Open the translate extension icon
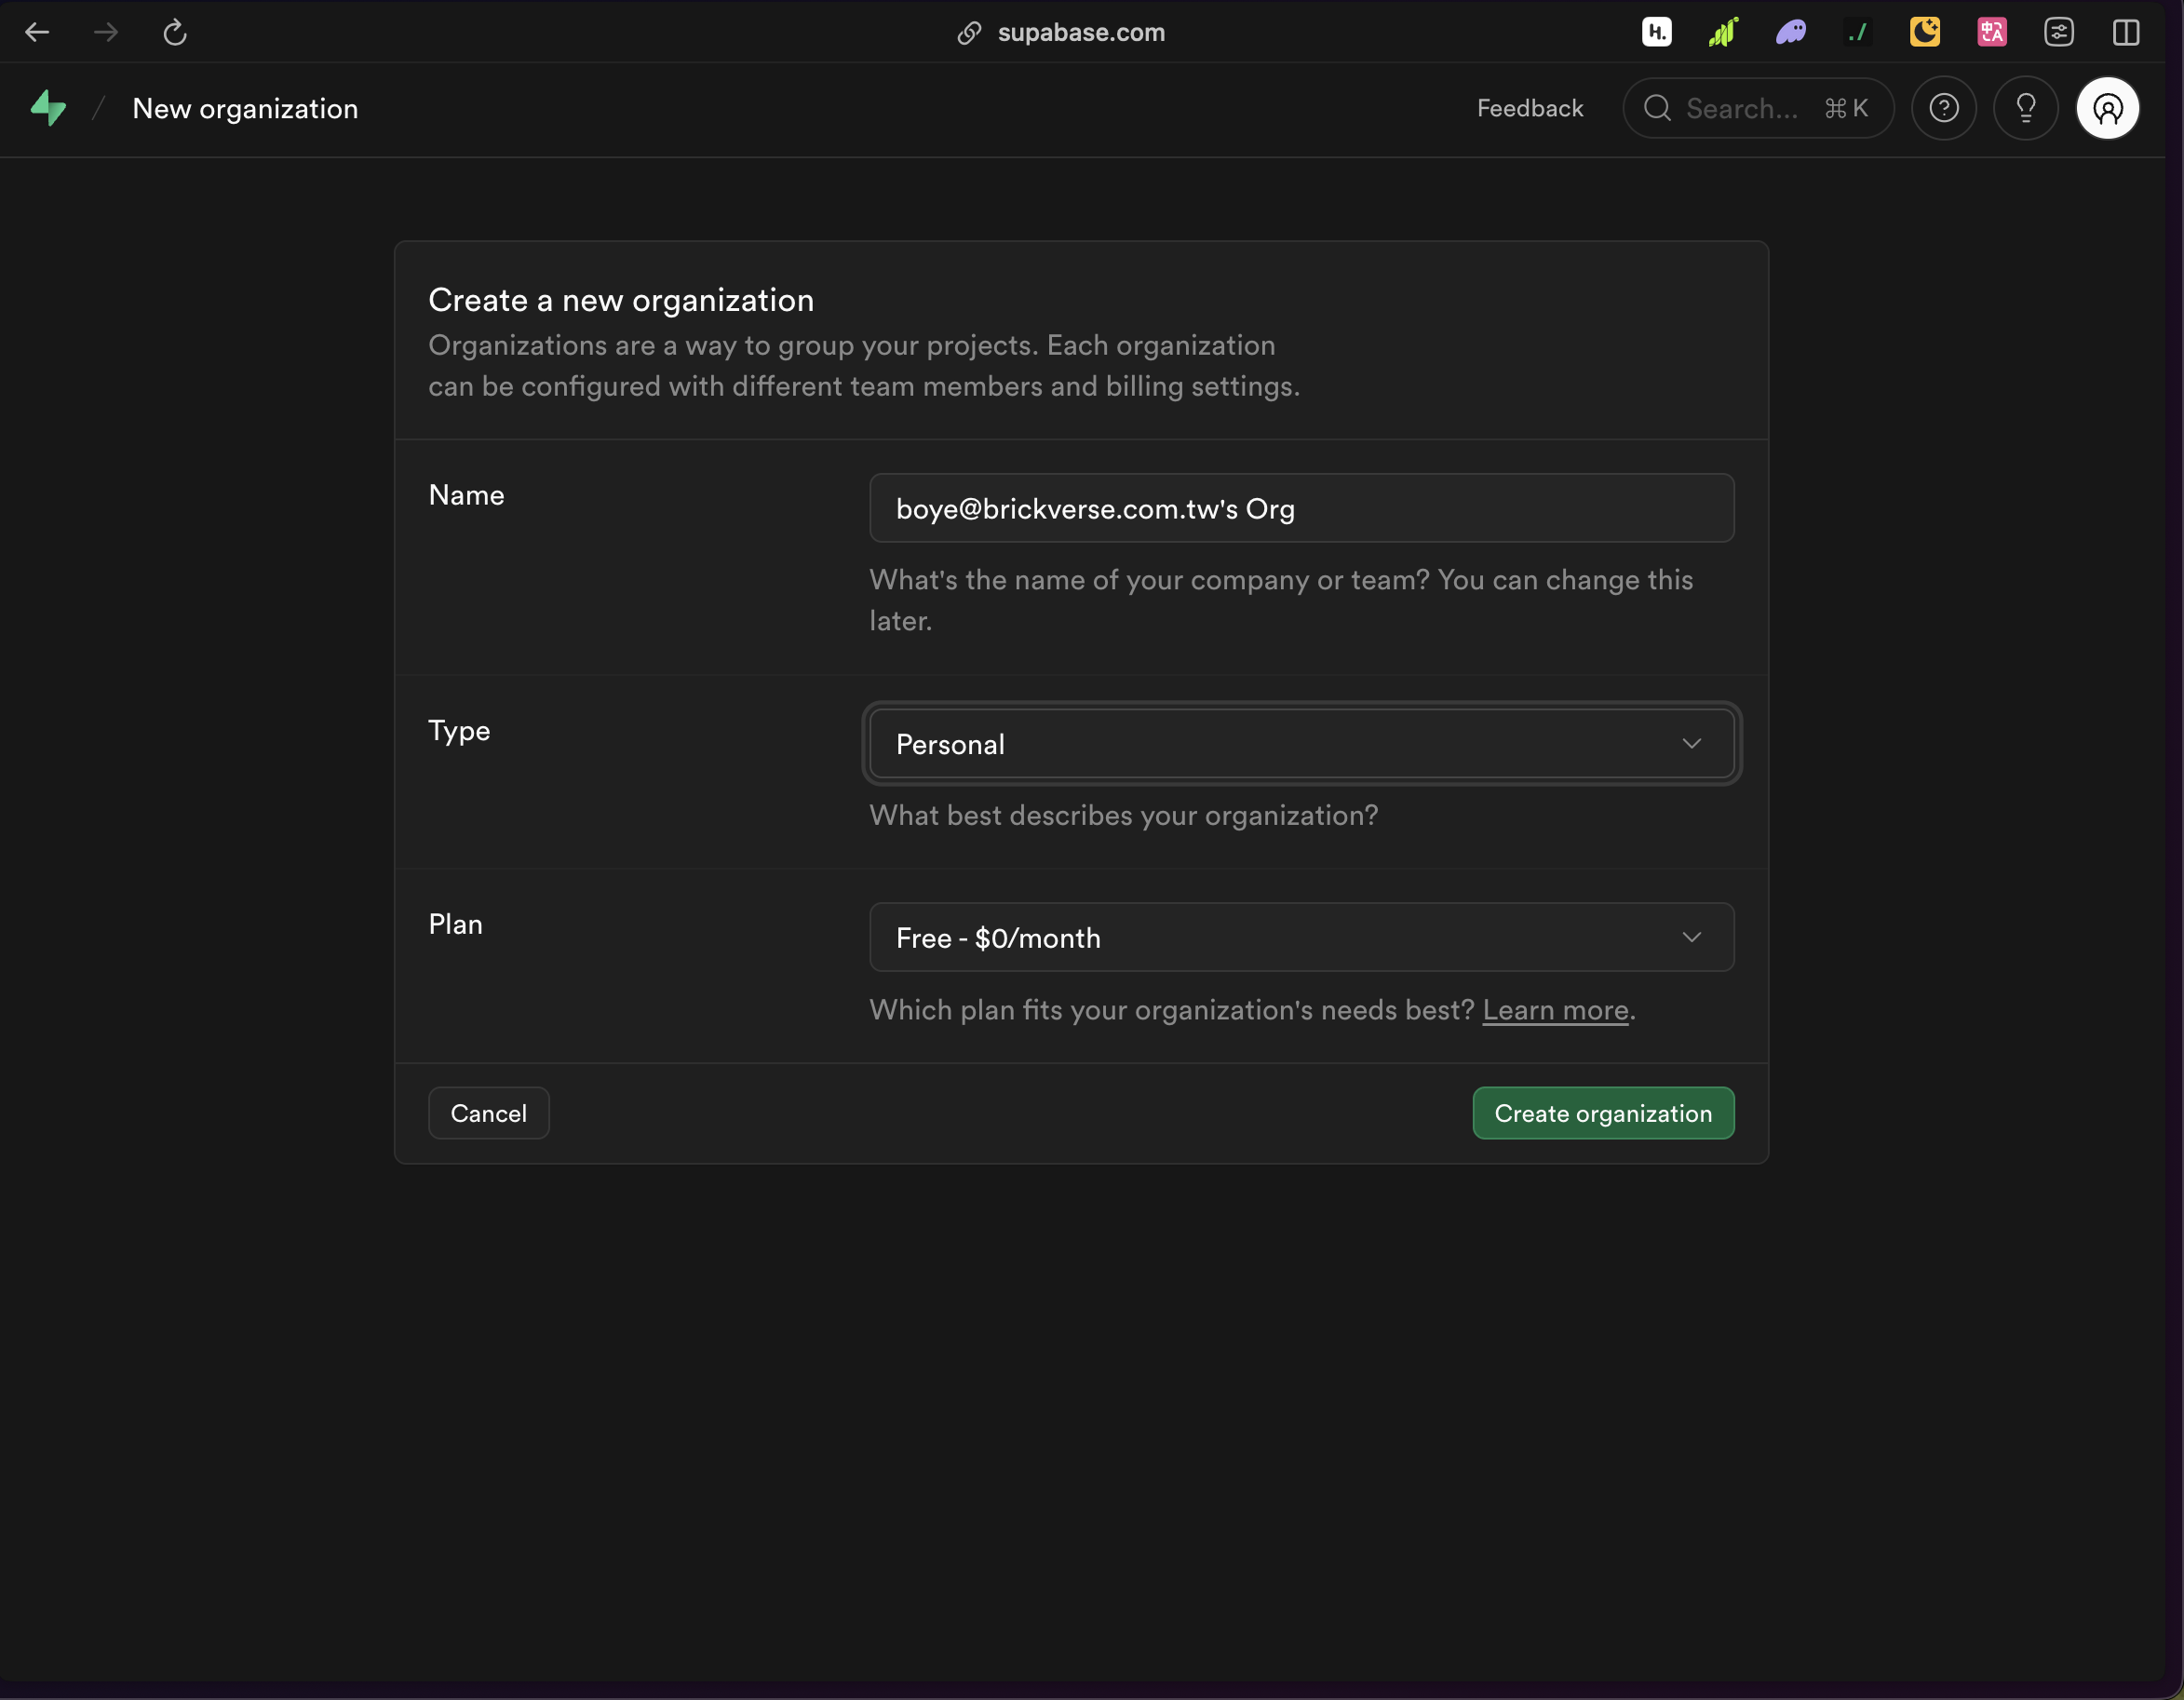This screenshot has width=2184, height=1700. click(1991, 33)
